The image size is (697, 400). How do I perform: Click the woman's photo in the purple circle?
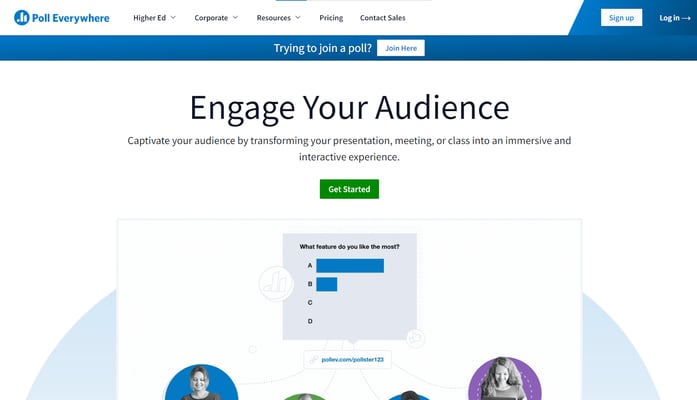pos(505,379)
